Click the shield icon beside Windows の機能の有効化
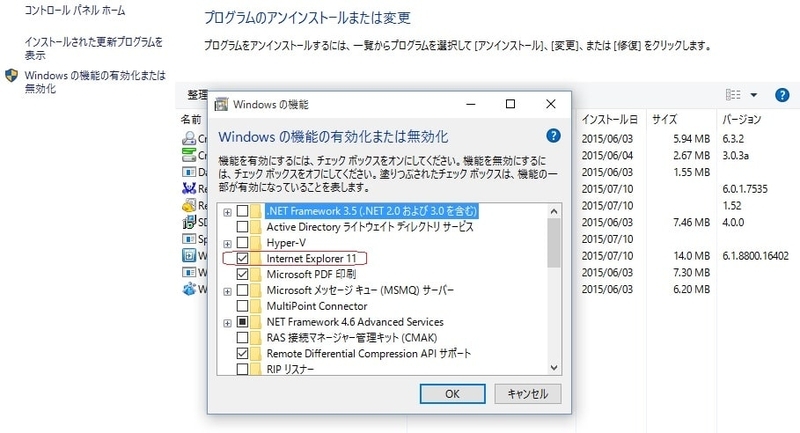 tap(11, 76)
